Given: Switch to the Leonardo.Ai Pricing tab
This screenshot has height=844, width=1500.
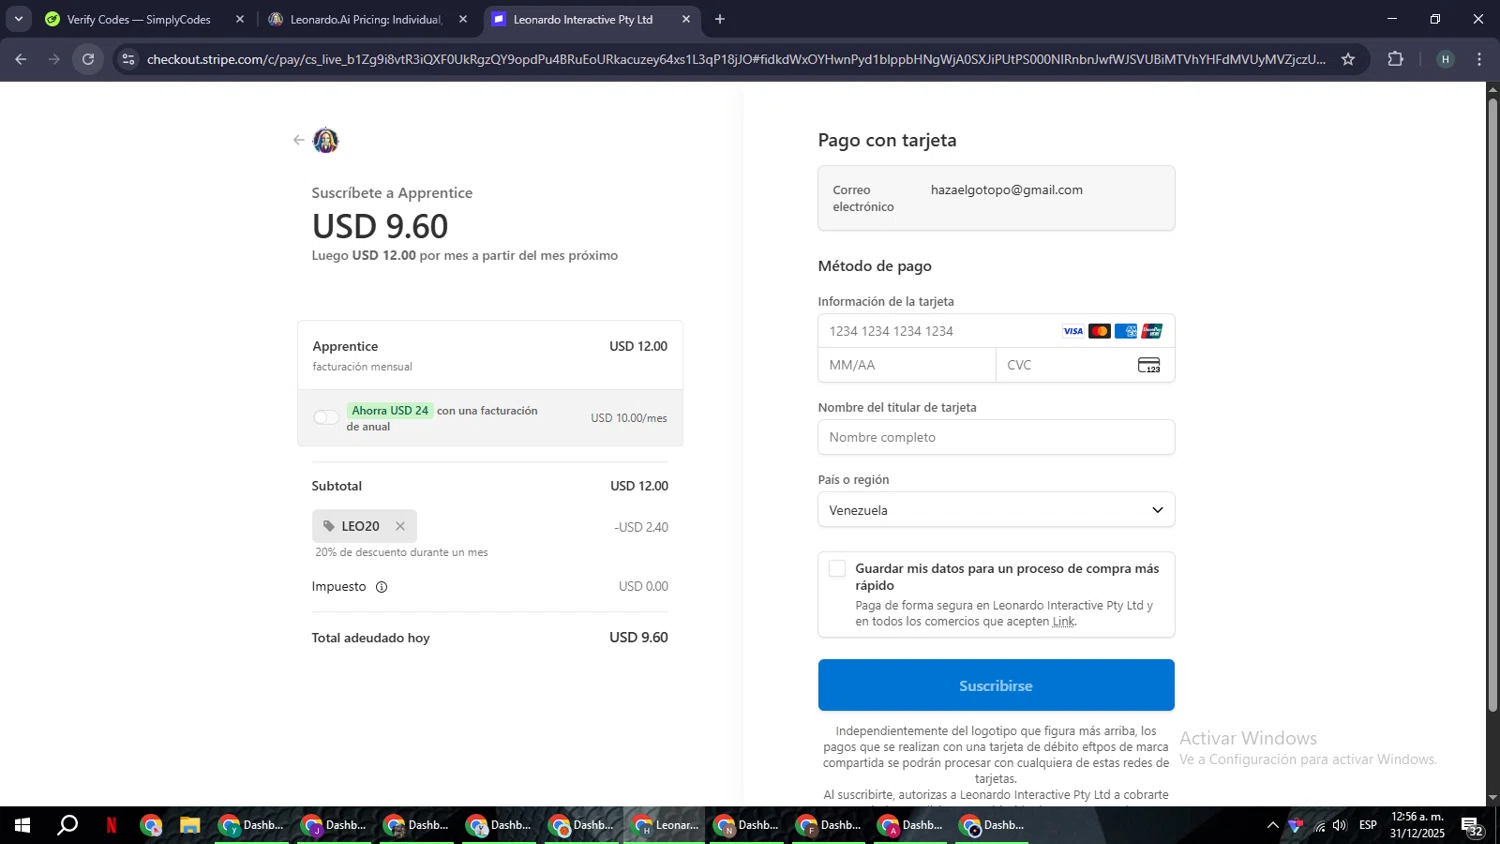Looking at the screenshot, I should click(x=366, y=19).
